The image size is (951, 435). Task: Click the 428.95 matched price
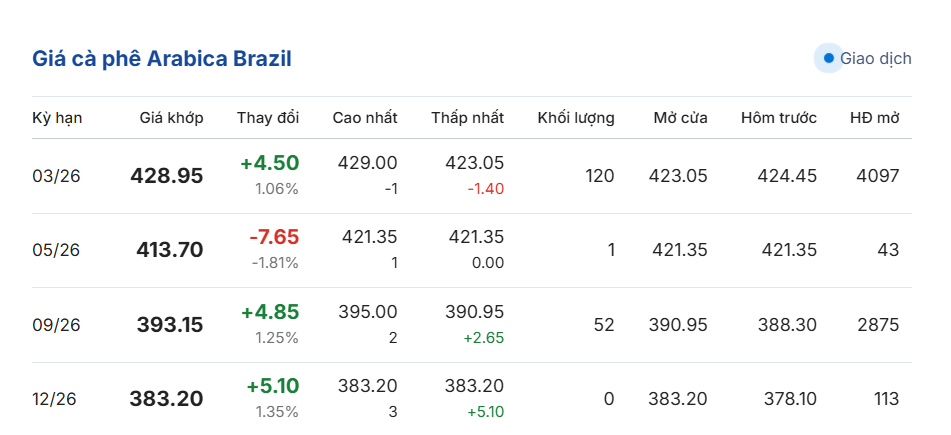[x=167, y=176]
